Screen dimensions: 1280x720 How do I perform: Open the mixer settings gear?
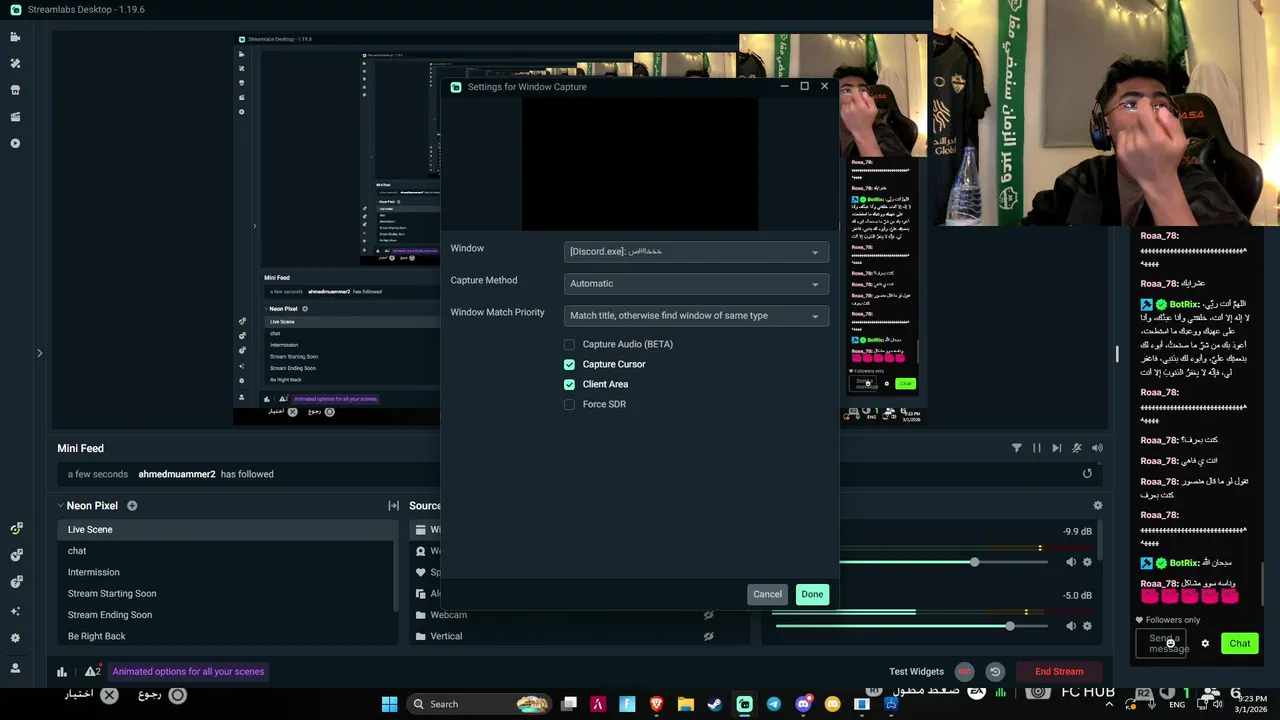click(1097, 506)
